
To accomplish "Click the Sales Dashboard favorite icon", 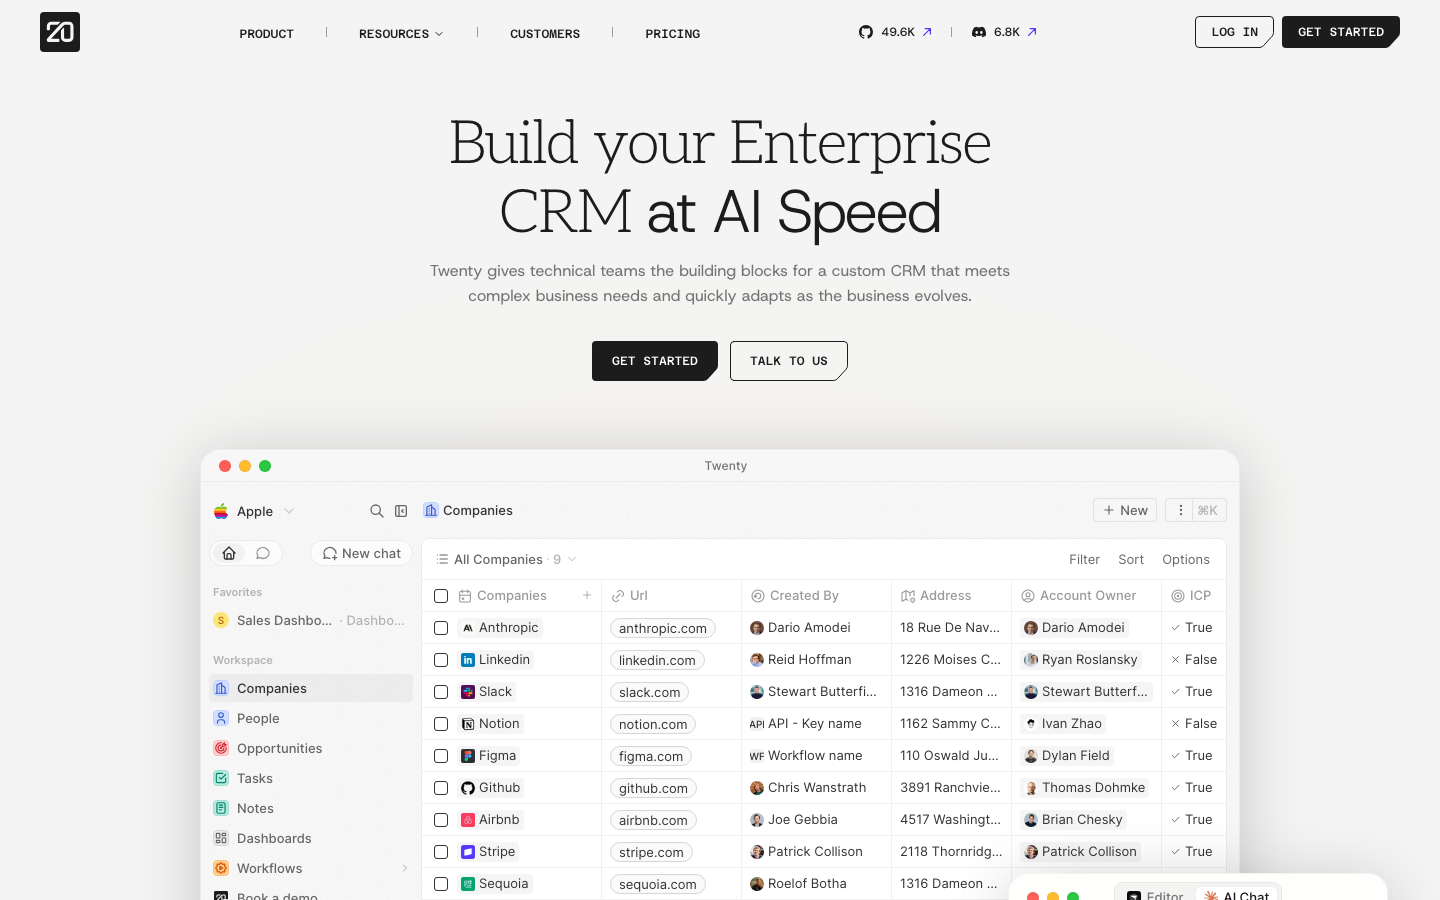I will point(221,620).
